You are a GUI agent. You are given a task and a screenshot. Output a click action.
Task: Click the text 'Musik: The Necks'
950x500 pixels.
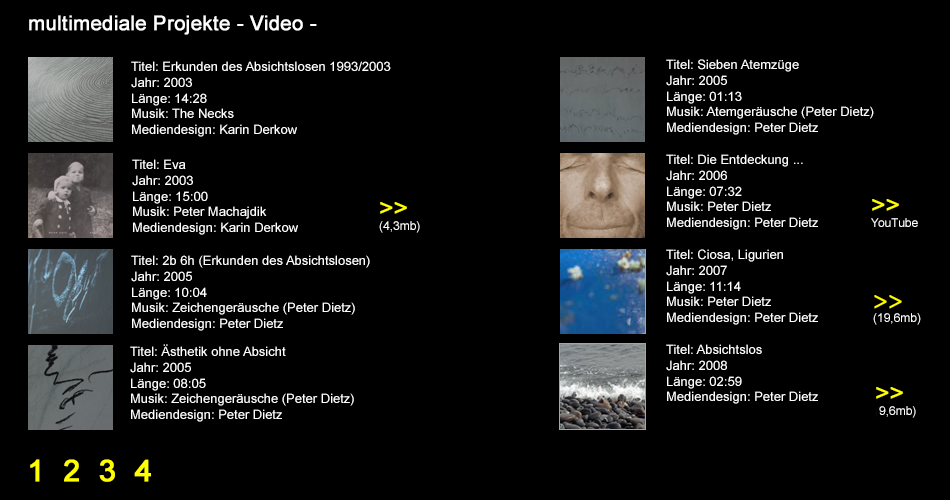point(182,114)
